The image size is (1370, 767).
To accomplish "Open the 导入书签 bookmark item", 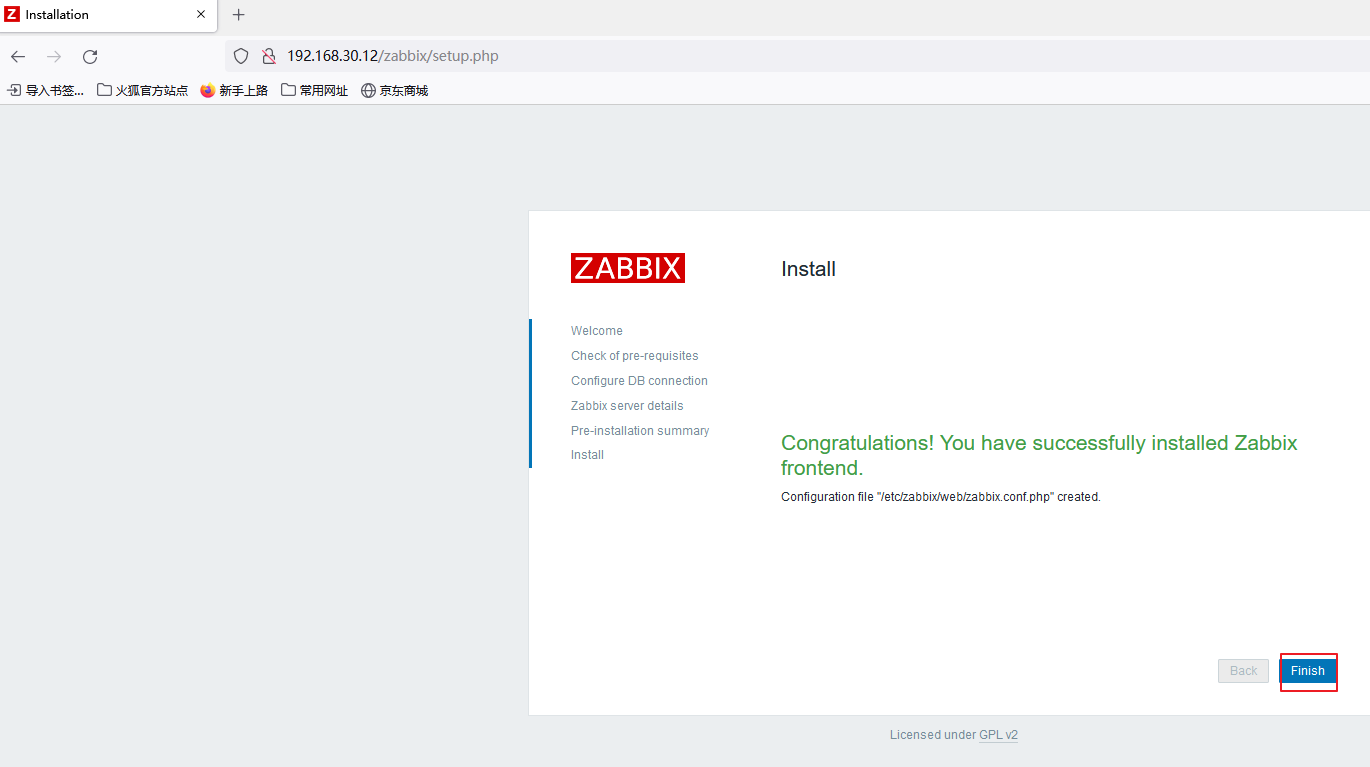I will pyautogui.click(x=46, y=90).
